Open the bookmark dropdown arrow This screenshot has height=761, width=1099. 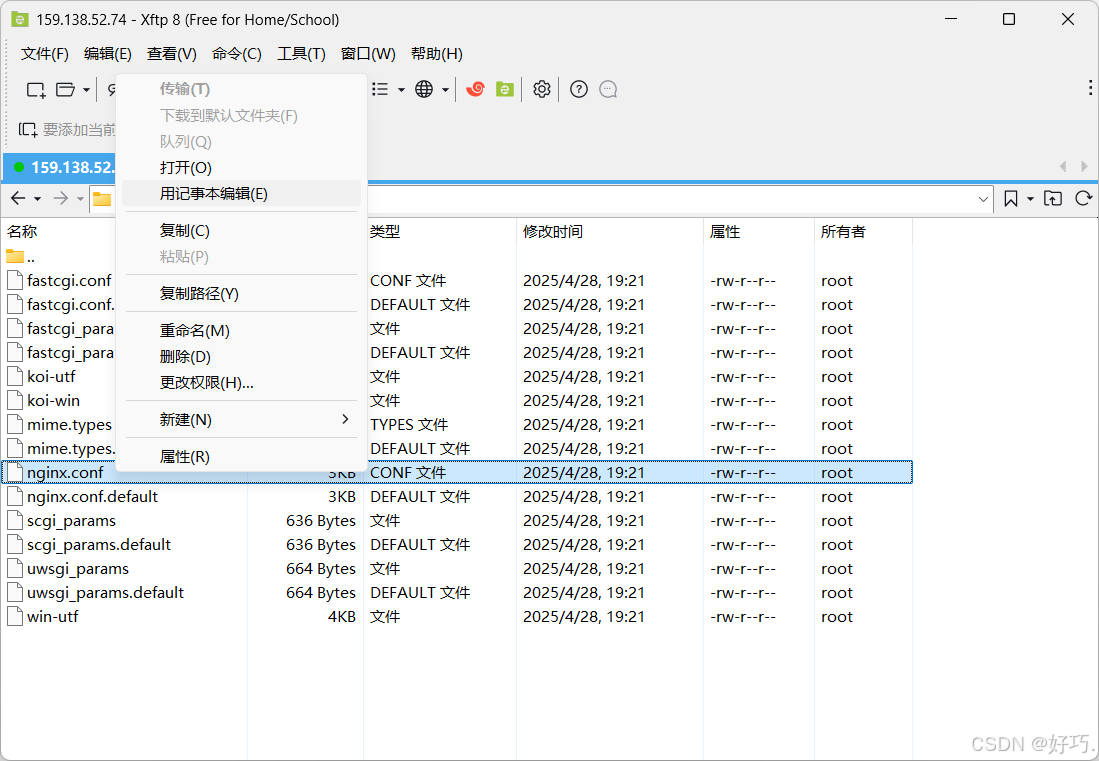click(x=1030, y=199)
